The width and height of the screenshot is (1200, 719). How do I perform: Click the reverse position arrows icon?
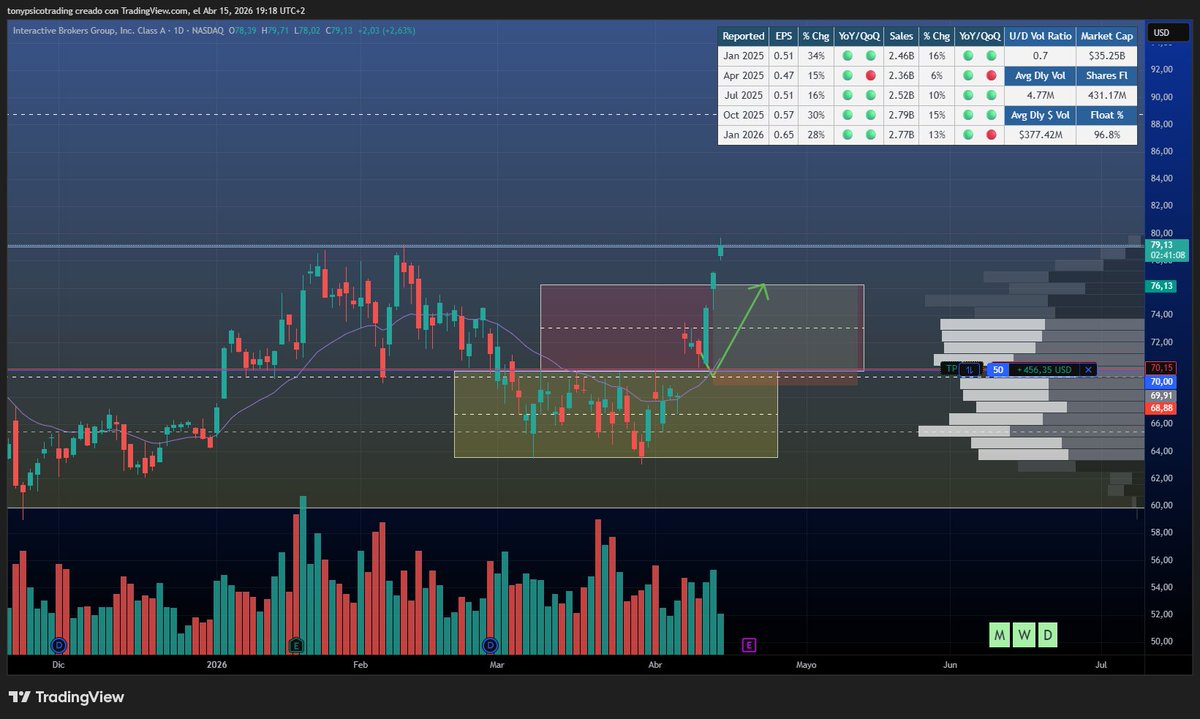tap(971, 369)
